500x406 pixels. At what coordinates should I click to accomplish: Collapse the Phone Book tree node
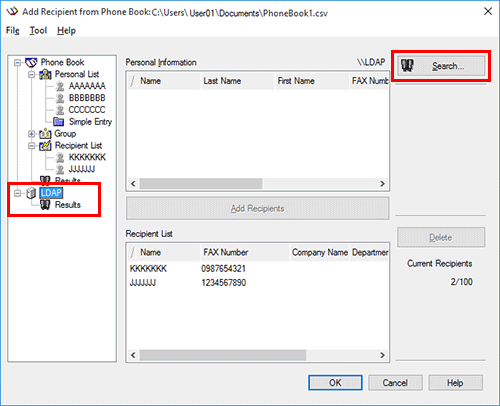17,63
